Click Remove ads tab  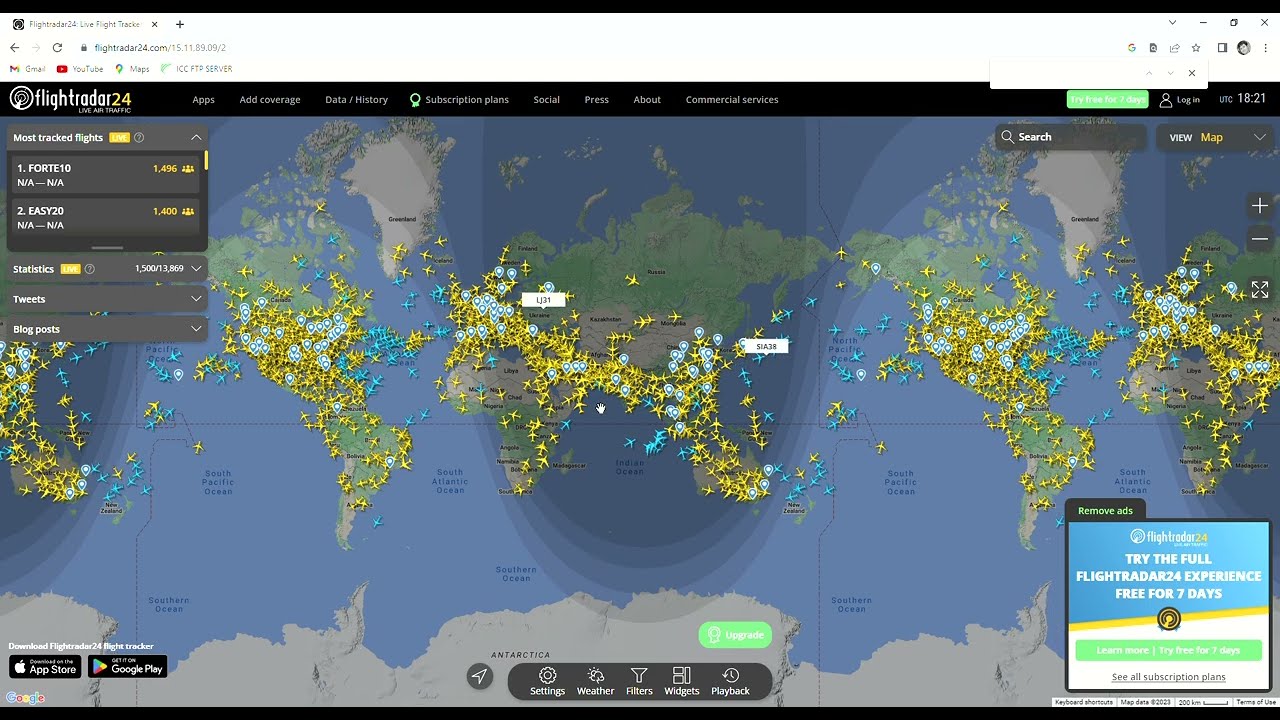[1105, 510]
